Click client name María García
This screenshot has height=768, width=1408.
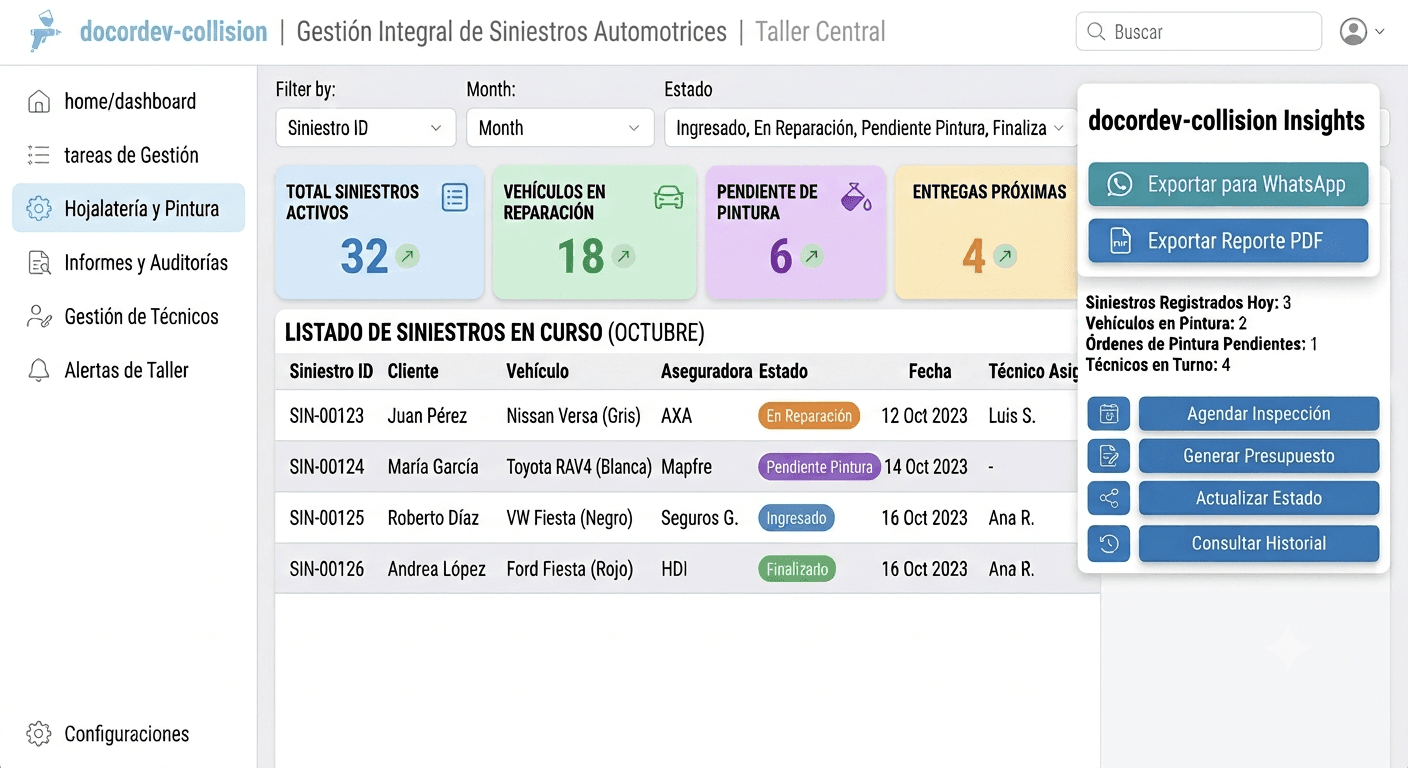coord(433,467)
